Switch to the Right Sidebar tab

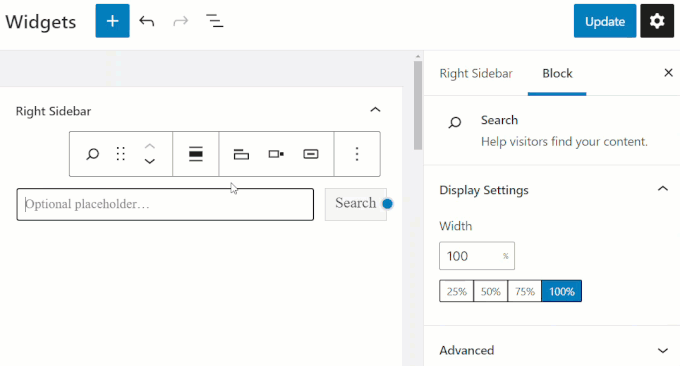[x=476, y=73]
